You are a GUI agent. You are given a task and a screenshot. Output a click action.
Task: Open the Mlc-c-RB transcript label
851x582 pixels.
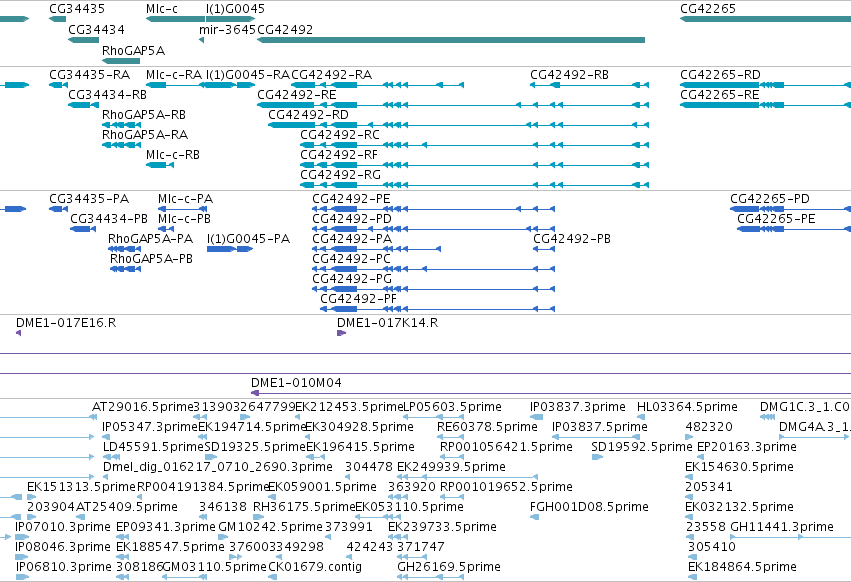click(x=173, y=155)
